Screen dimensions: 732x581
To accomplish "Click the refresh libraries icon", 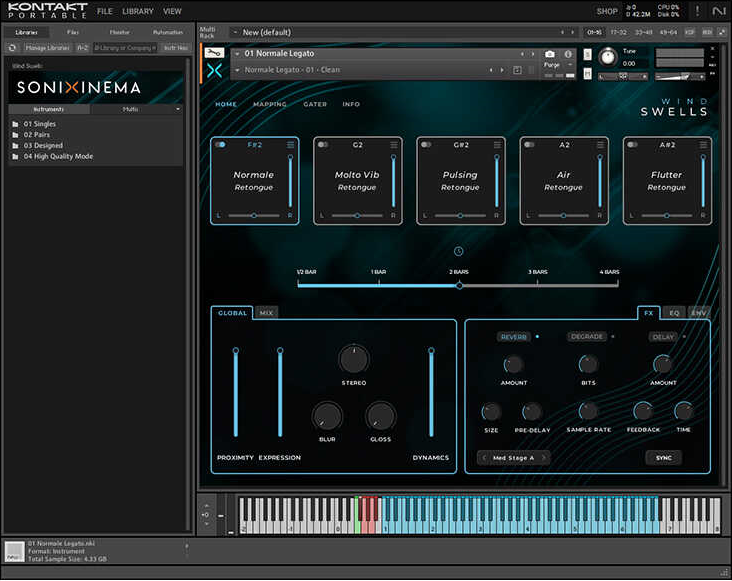I will [x=13, y=48].
